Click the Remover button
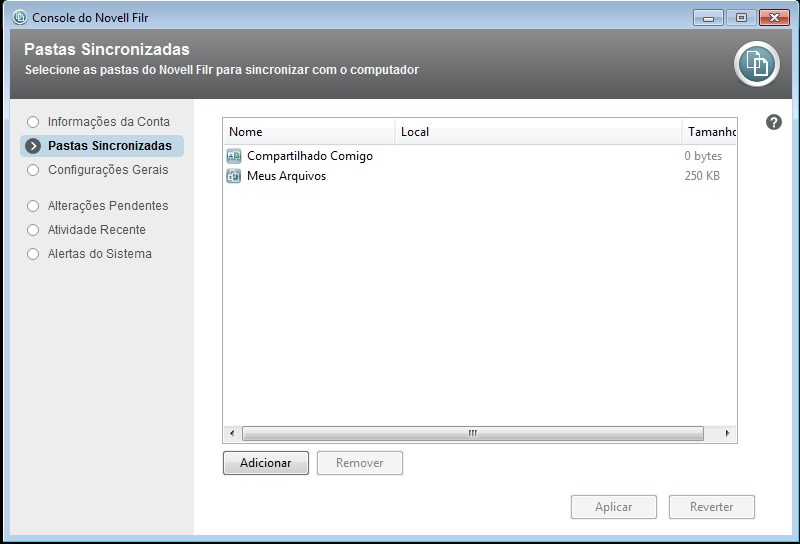 [x=360, y=463]
